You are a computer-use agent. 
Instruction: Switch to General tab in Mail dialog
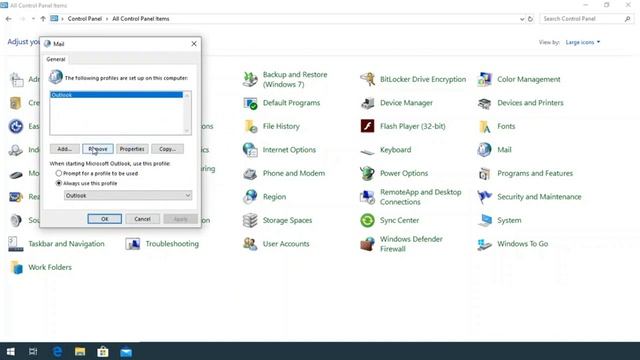(56, 59)
